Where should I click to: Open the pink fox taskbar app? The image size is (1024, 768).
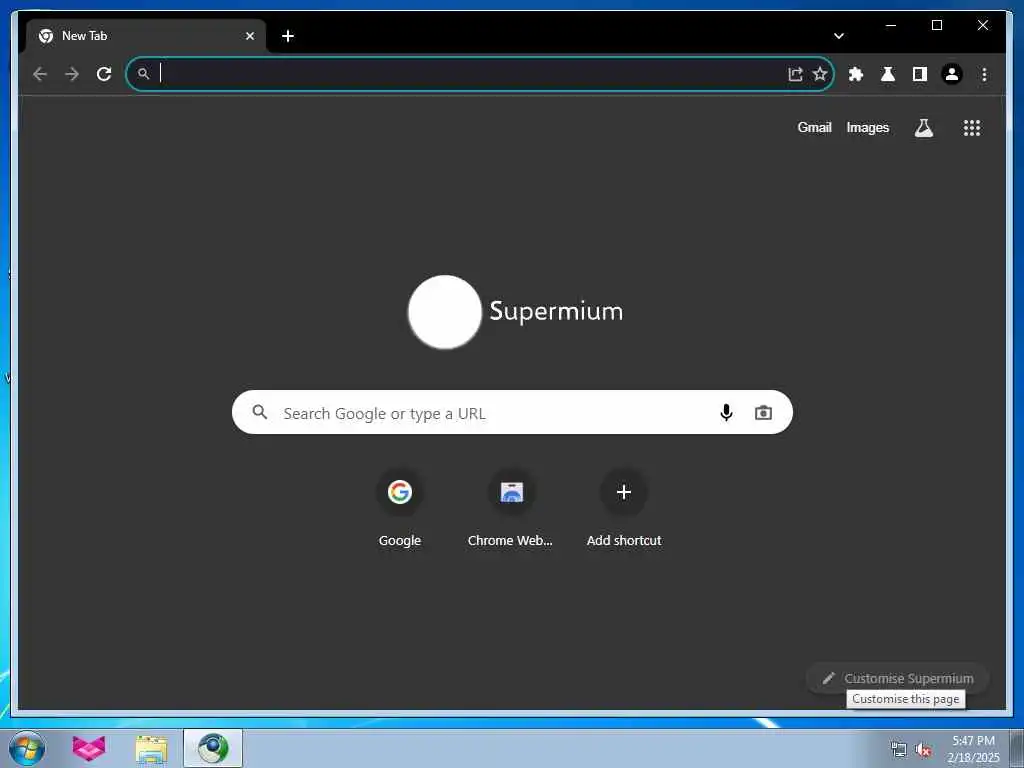[x=89, y=748]
